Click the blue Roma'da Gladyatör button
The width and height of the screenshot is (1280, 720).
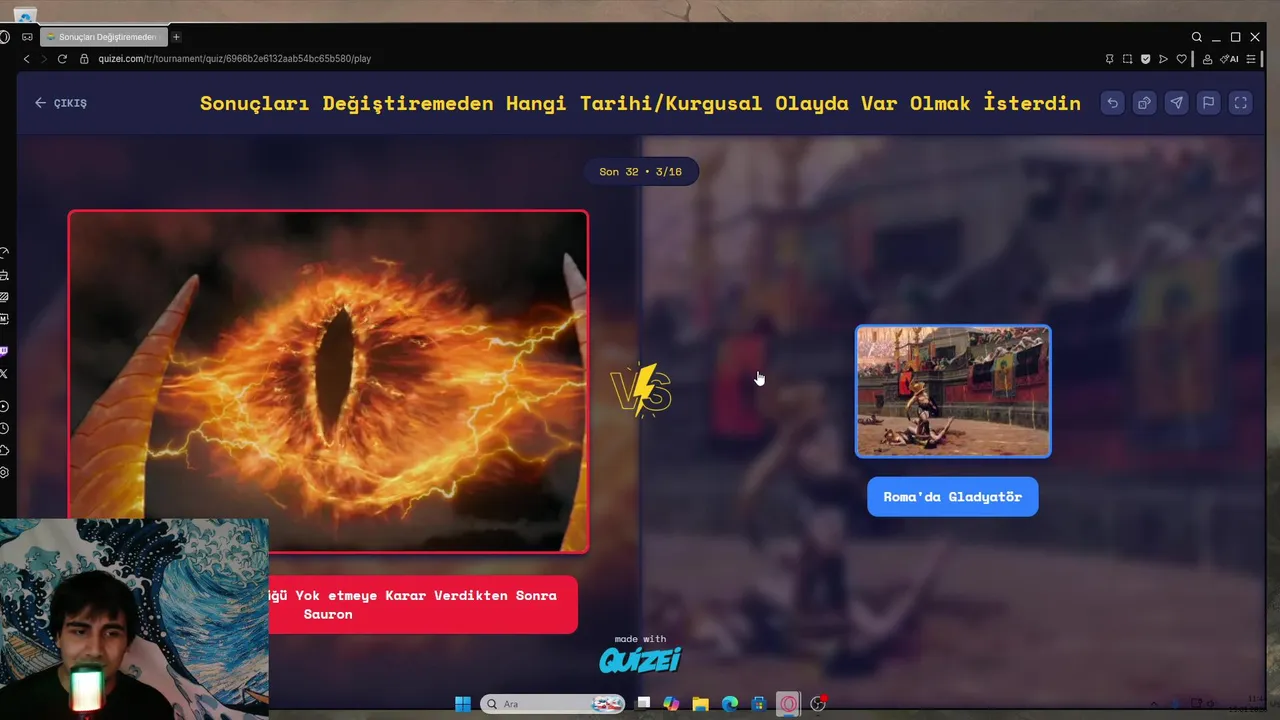click(x=952, y=496)
